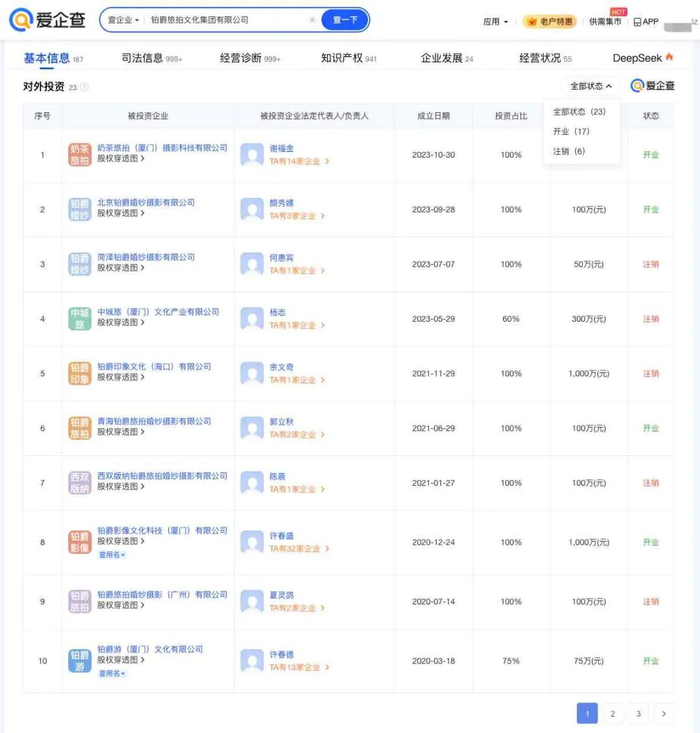The image size is (700, 733).
Task: Select 开业 (17) filter option
Action: click(x=571, y=131)
